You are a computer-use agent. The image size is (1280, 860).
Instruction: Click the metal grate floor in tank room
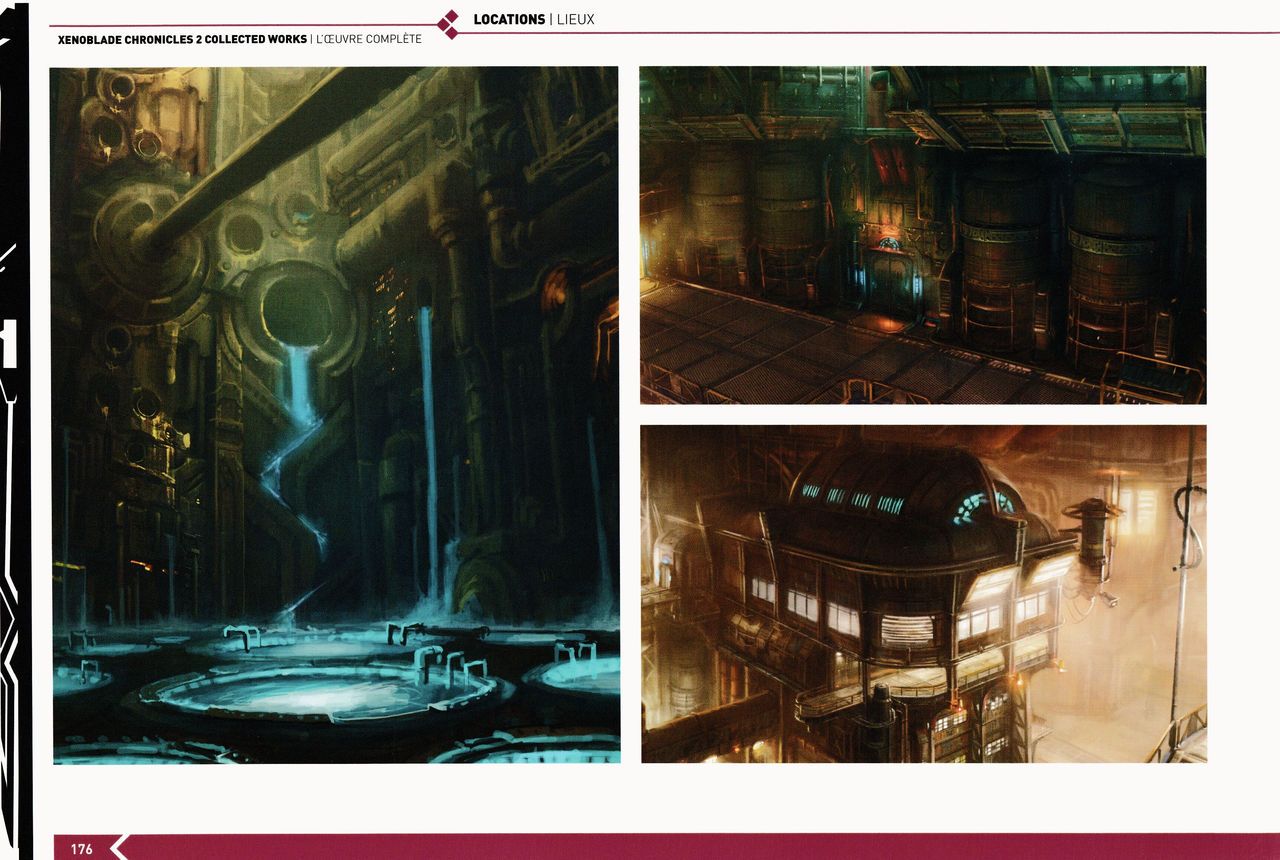tap(800, 350)
